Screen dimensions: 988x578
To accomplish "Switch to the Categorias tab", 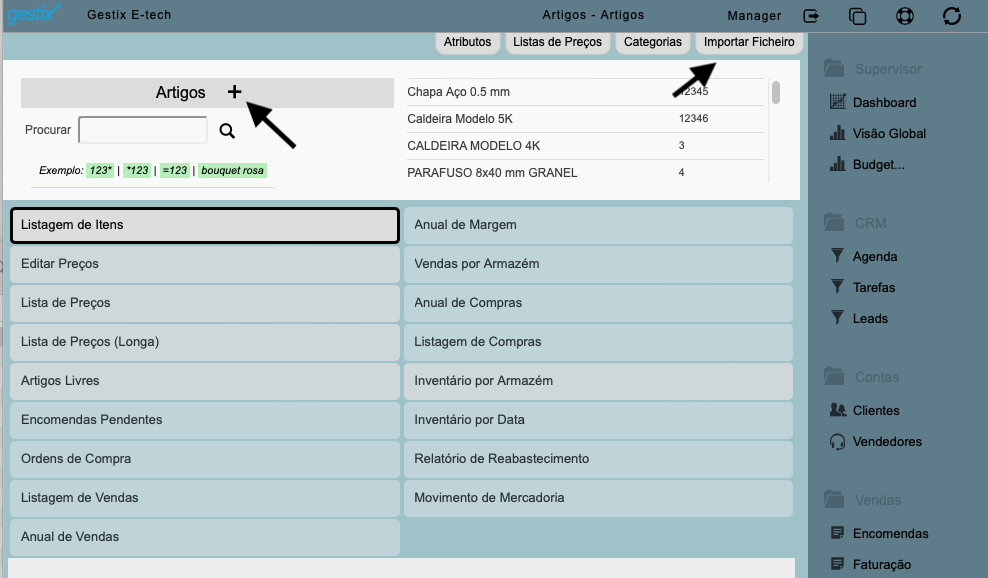I will [x=652, y=42].
